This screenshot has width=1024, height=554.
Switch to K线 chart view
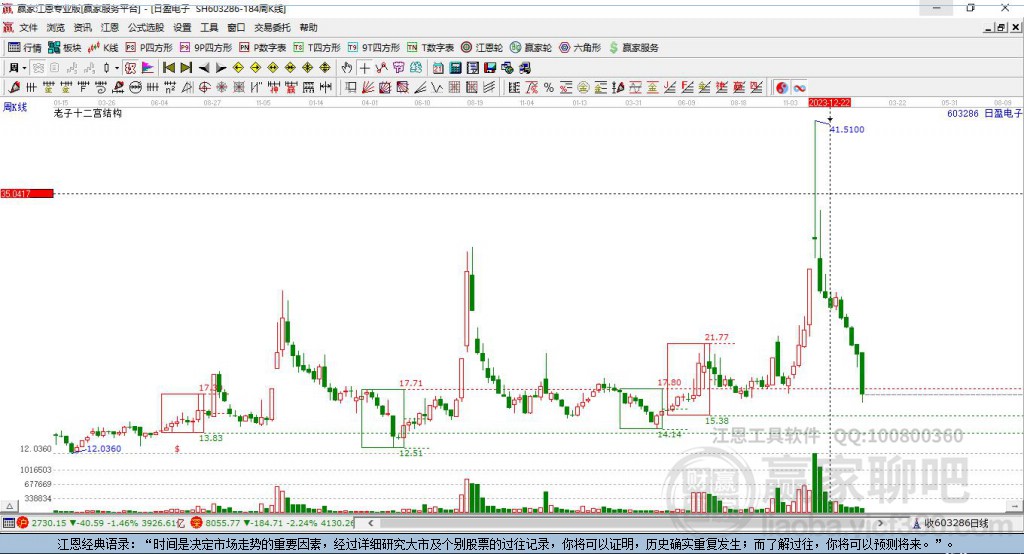tap(103, 48)
